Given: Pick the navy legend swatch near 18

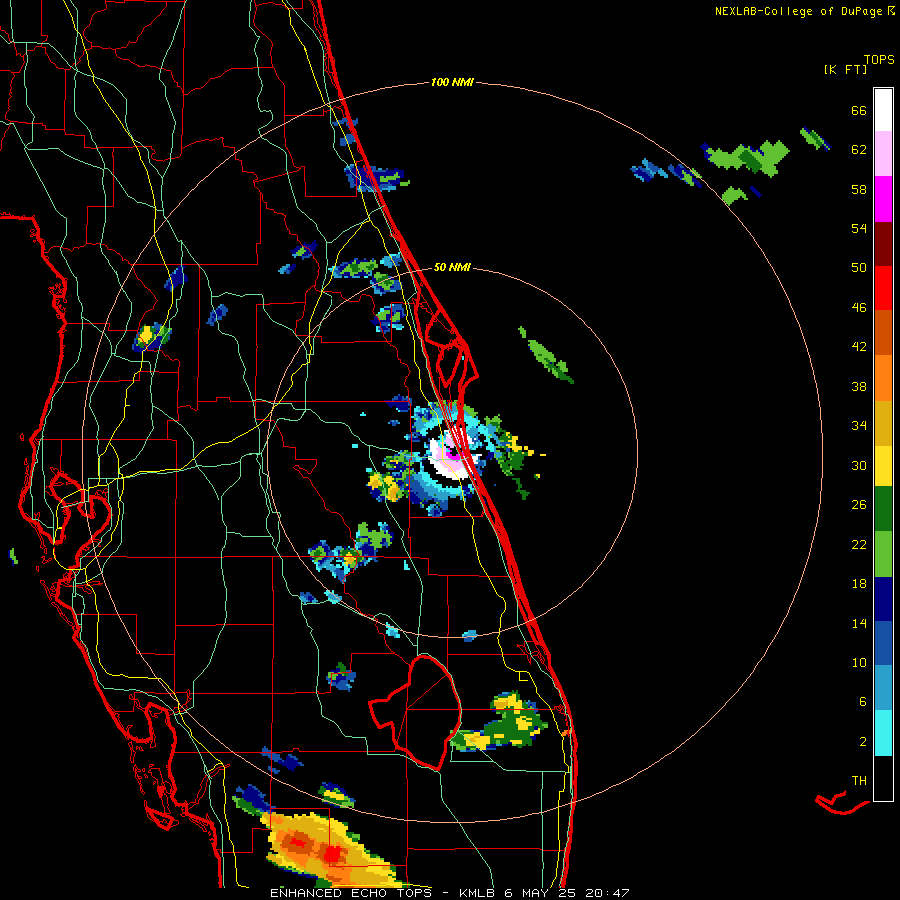Looking at the screenshot, I should [883, 599].
